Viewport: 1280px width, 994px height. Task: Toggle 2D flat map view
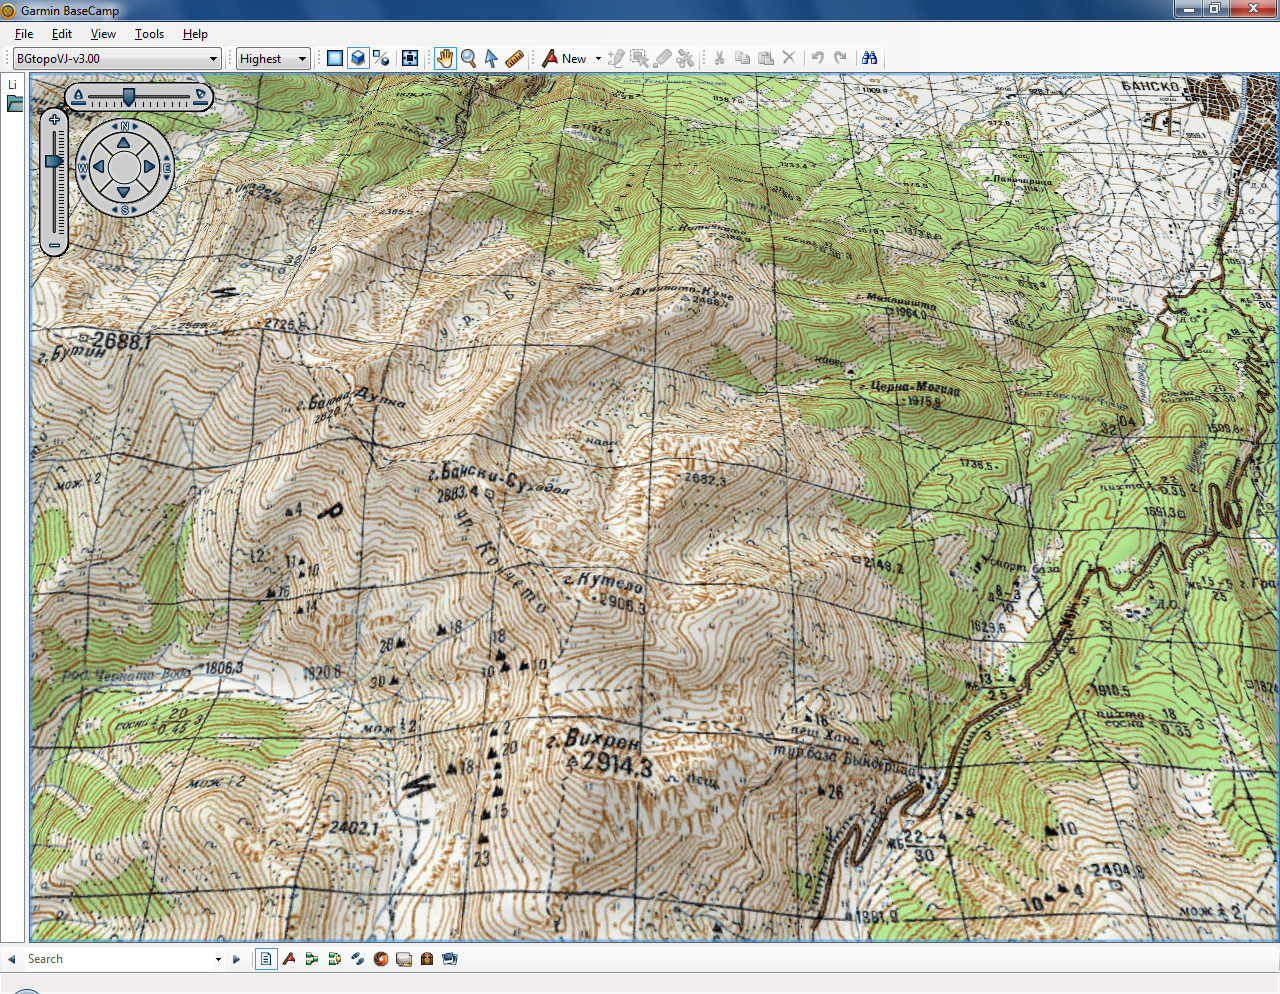[334, 58]
